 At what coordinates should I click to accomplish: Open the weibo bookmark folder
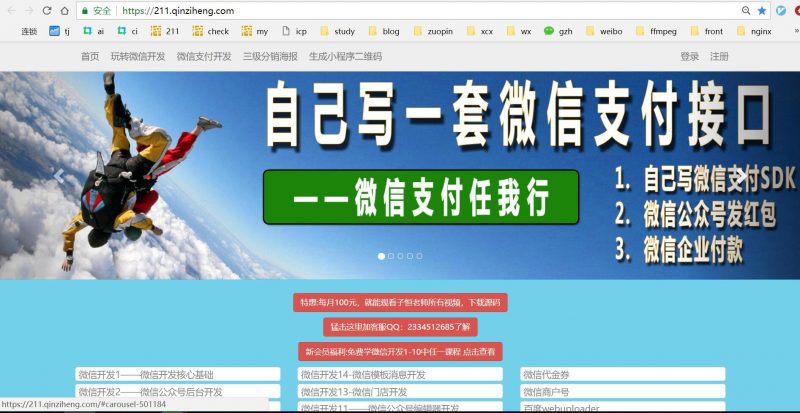604,31
